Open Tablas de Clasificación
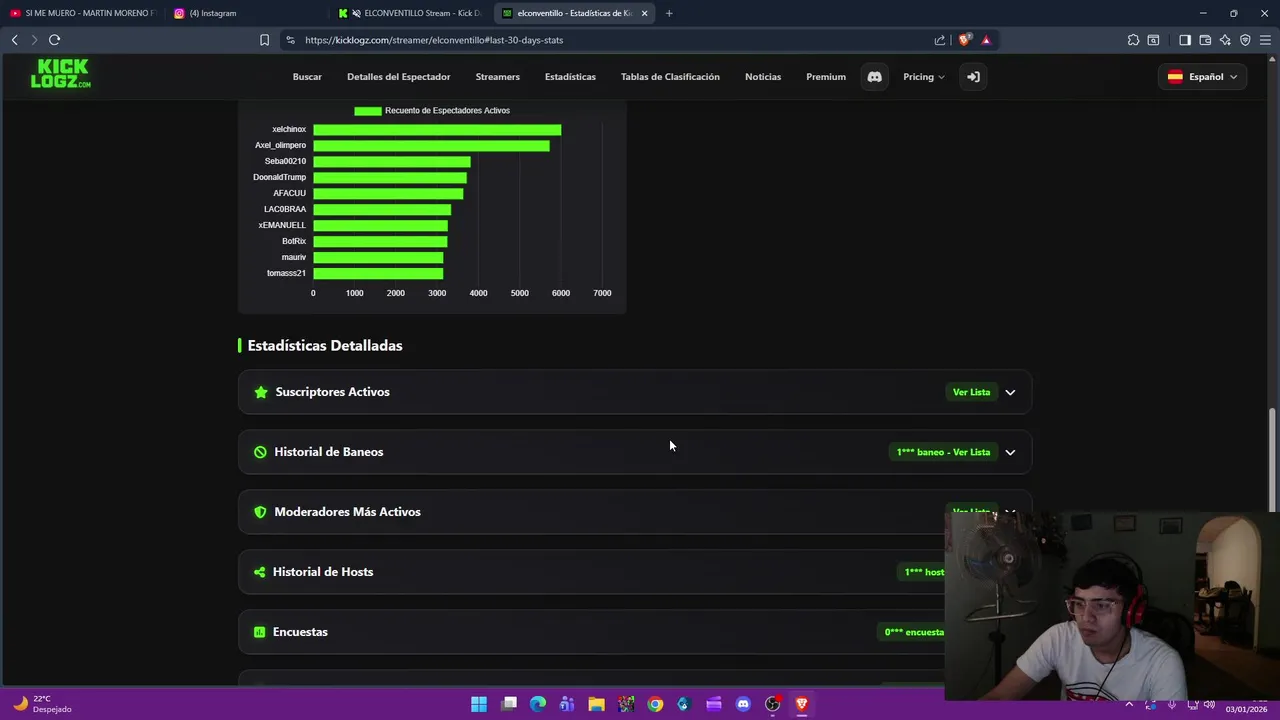1280x720 pixels. click(670, 77)
